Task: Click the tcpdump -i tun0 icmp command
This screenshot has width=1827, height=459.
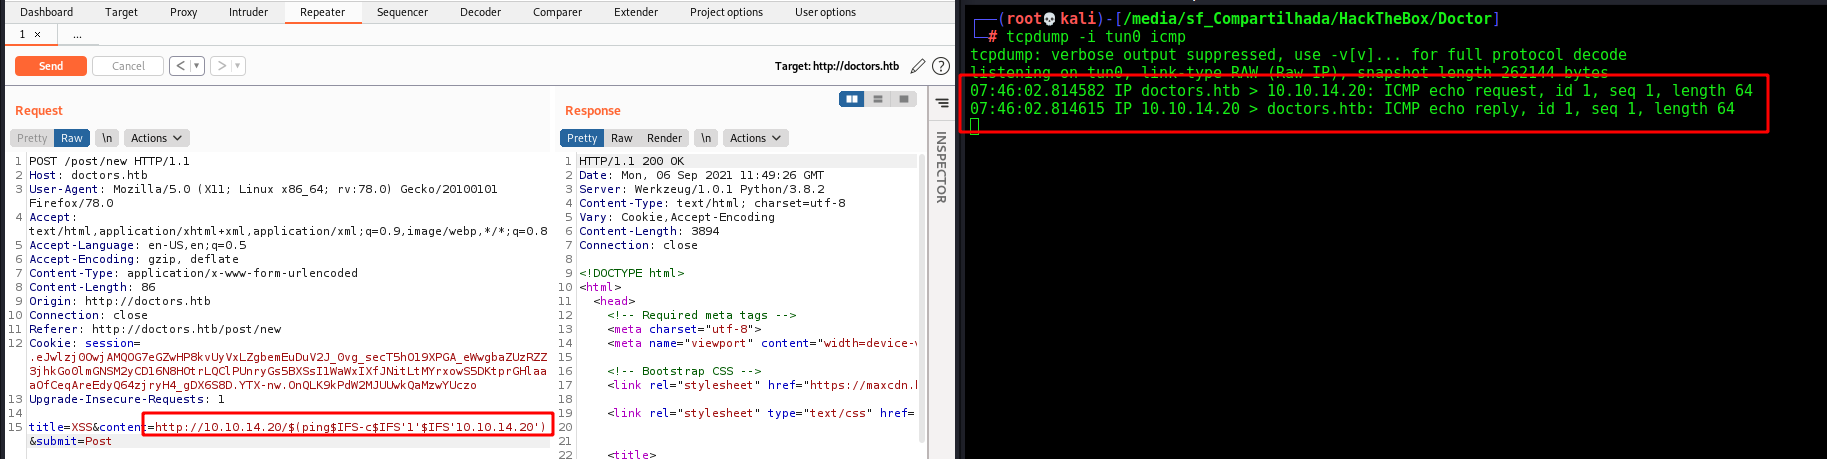Action: (x=1096, y=37)
